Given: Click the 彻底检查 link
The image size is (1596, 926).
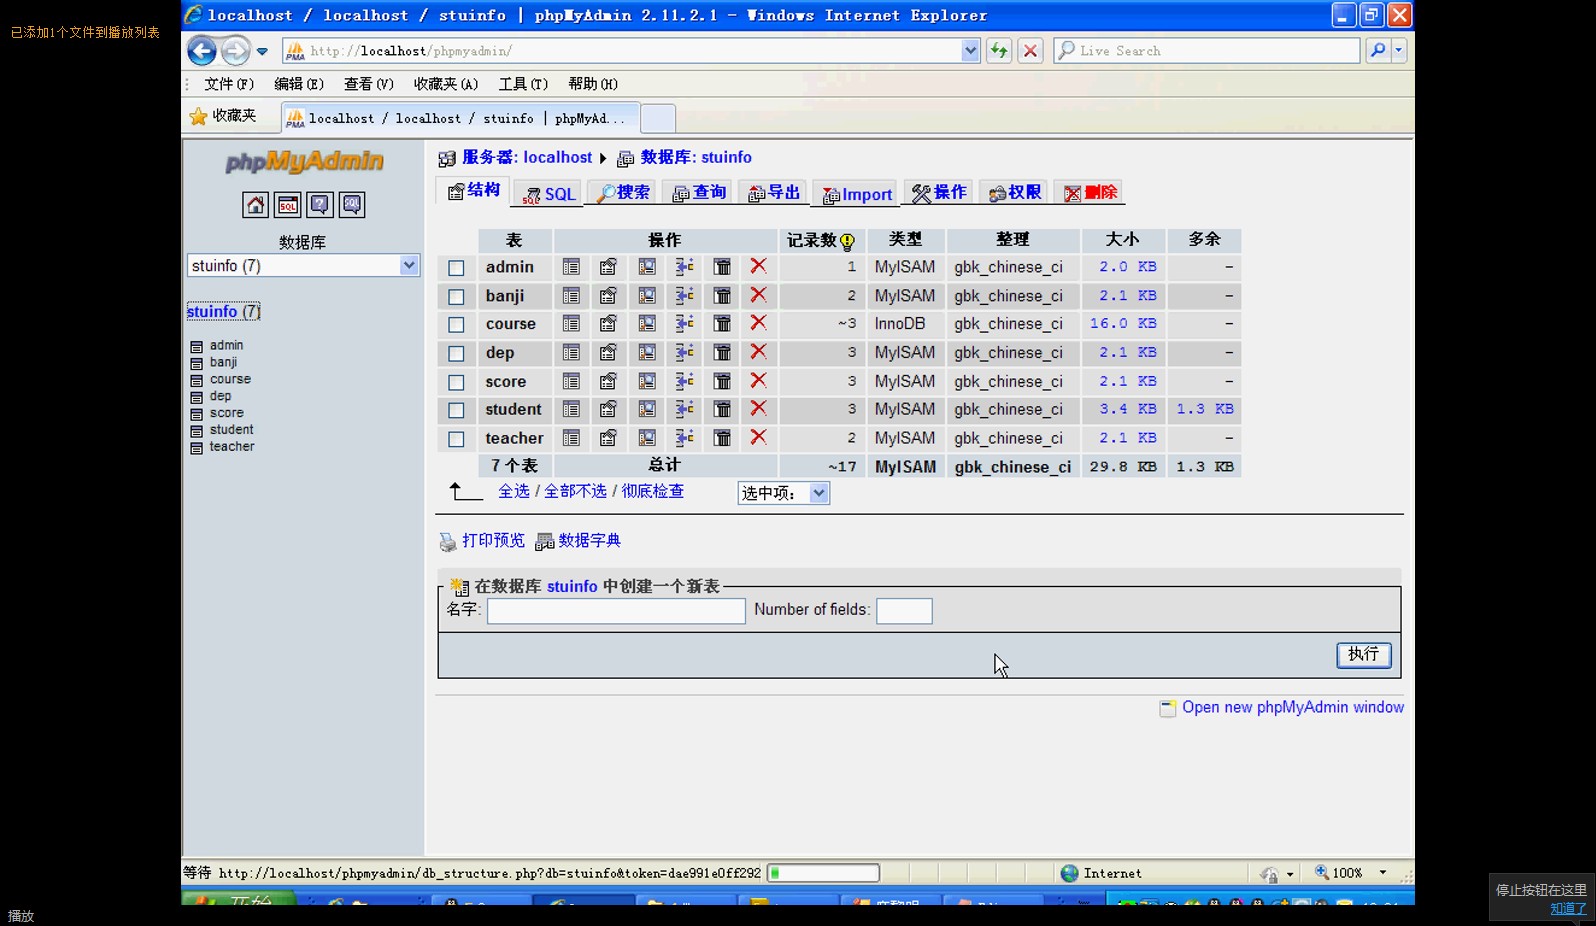Looking at the screenshot, I should click(x=653, y=491).
